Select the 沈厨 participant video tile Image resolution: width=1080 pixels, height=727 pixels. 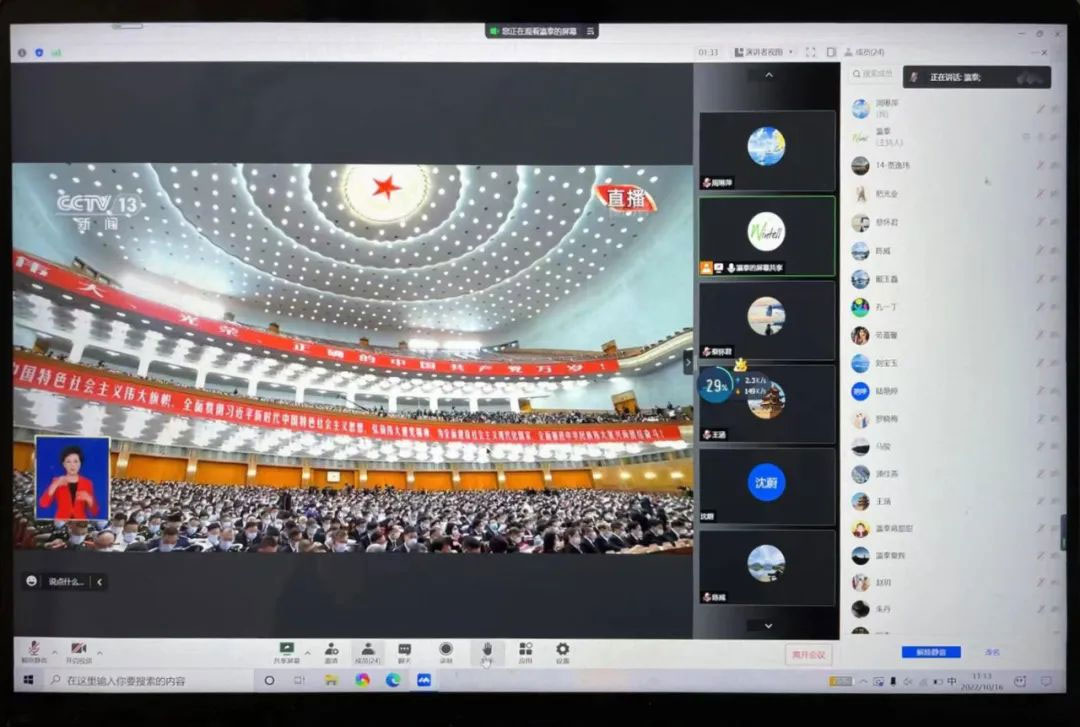pyautogui.click(x=767, y=485)
